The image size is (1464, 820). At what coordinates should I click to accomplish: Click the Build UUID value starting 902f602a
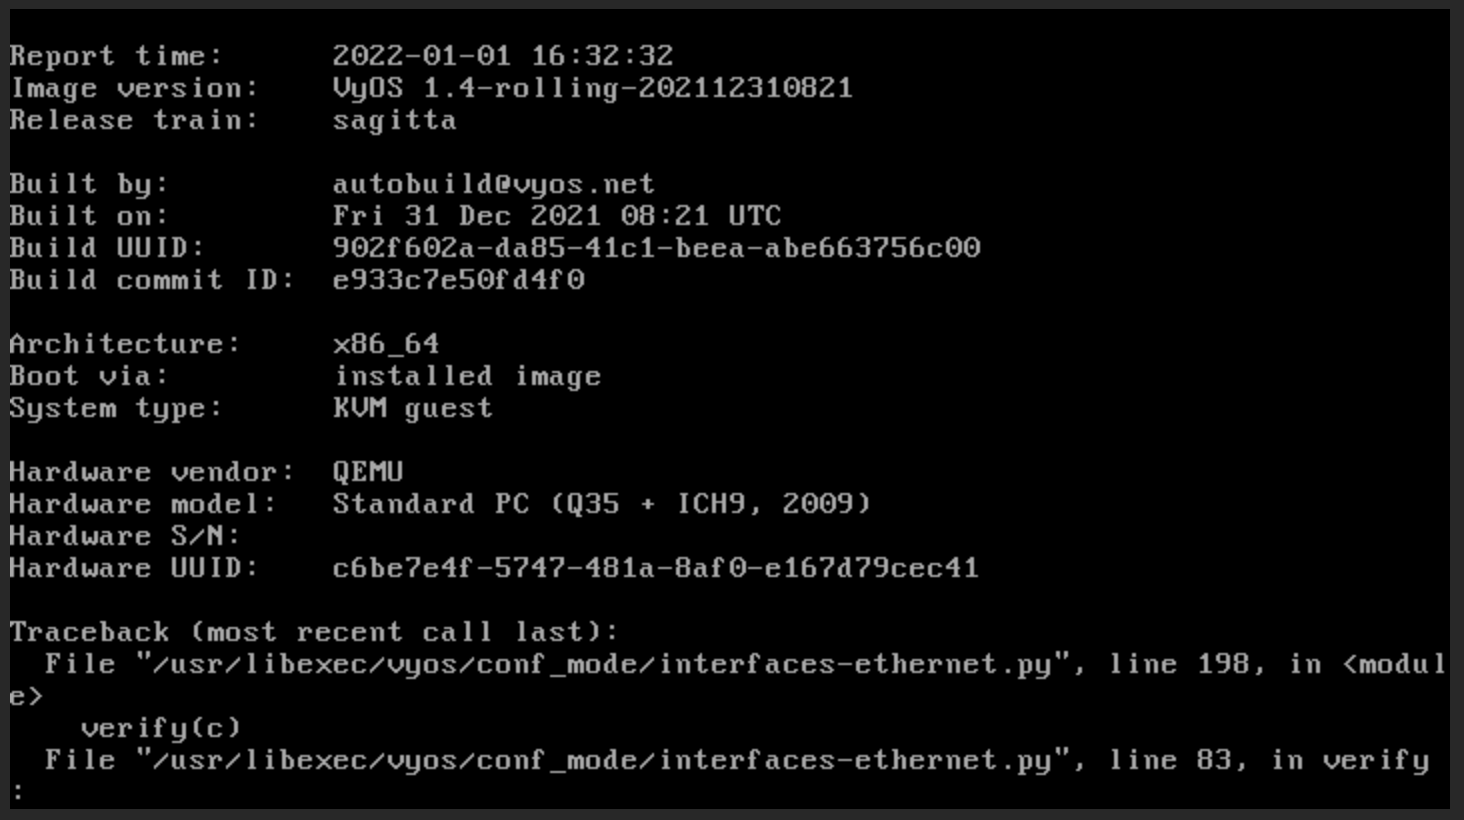[656, 248]
